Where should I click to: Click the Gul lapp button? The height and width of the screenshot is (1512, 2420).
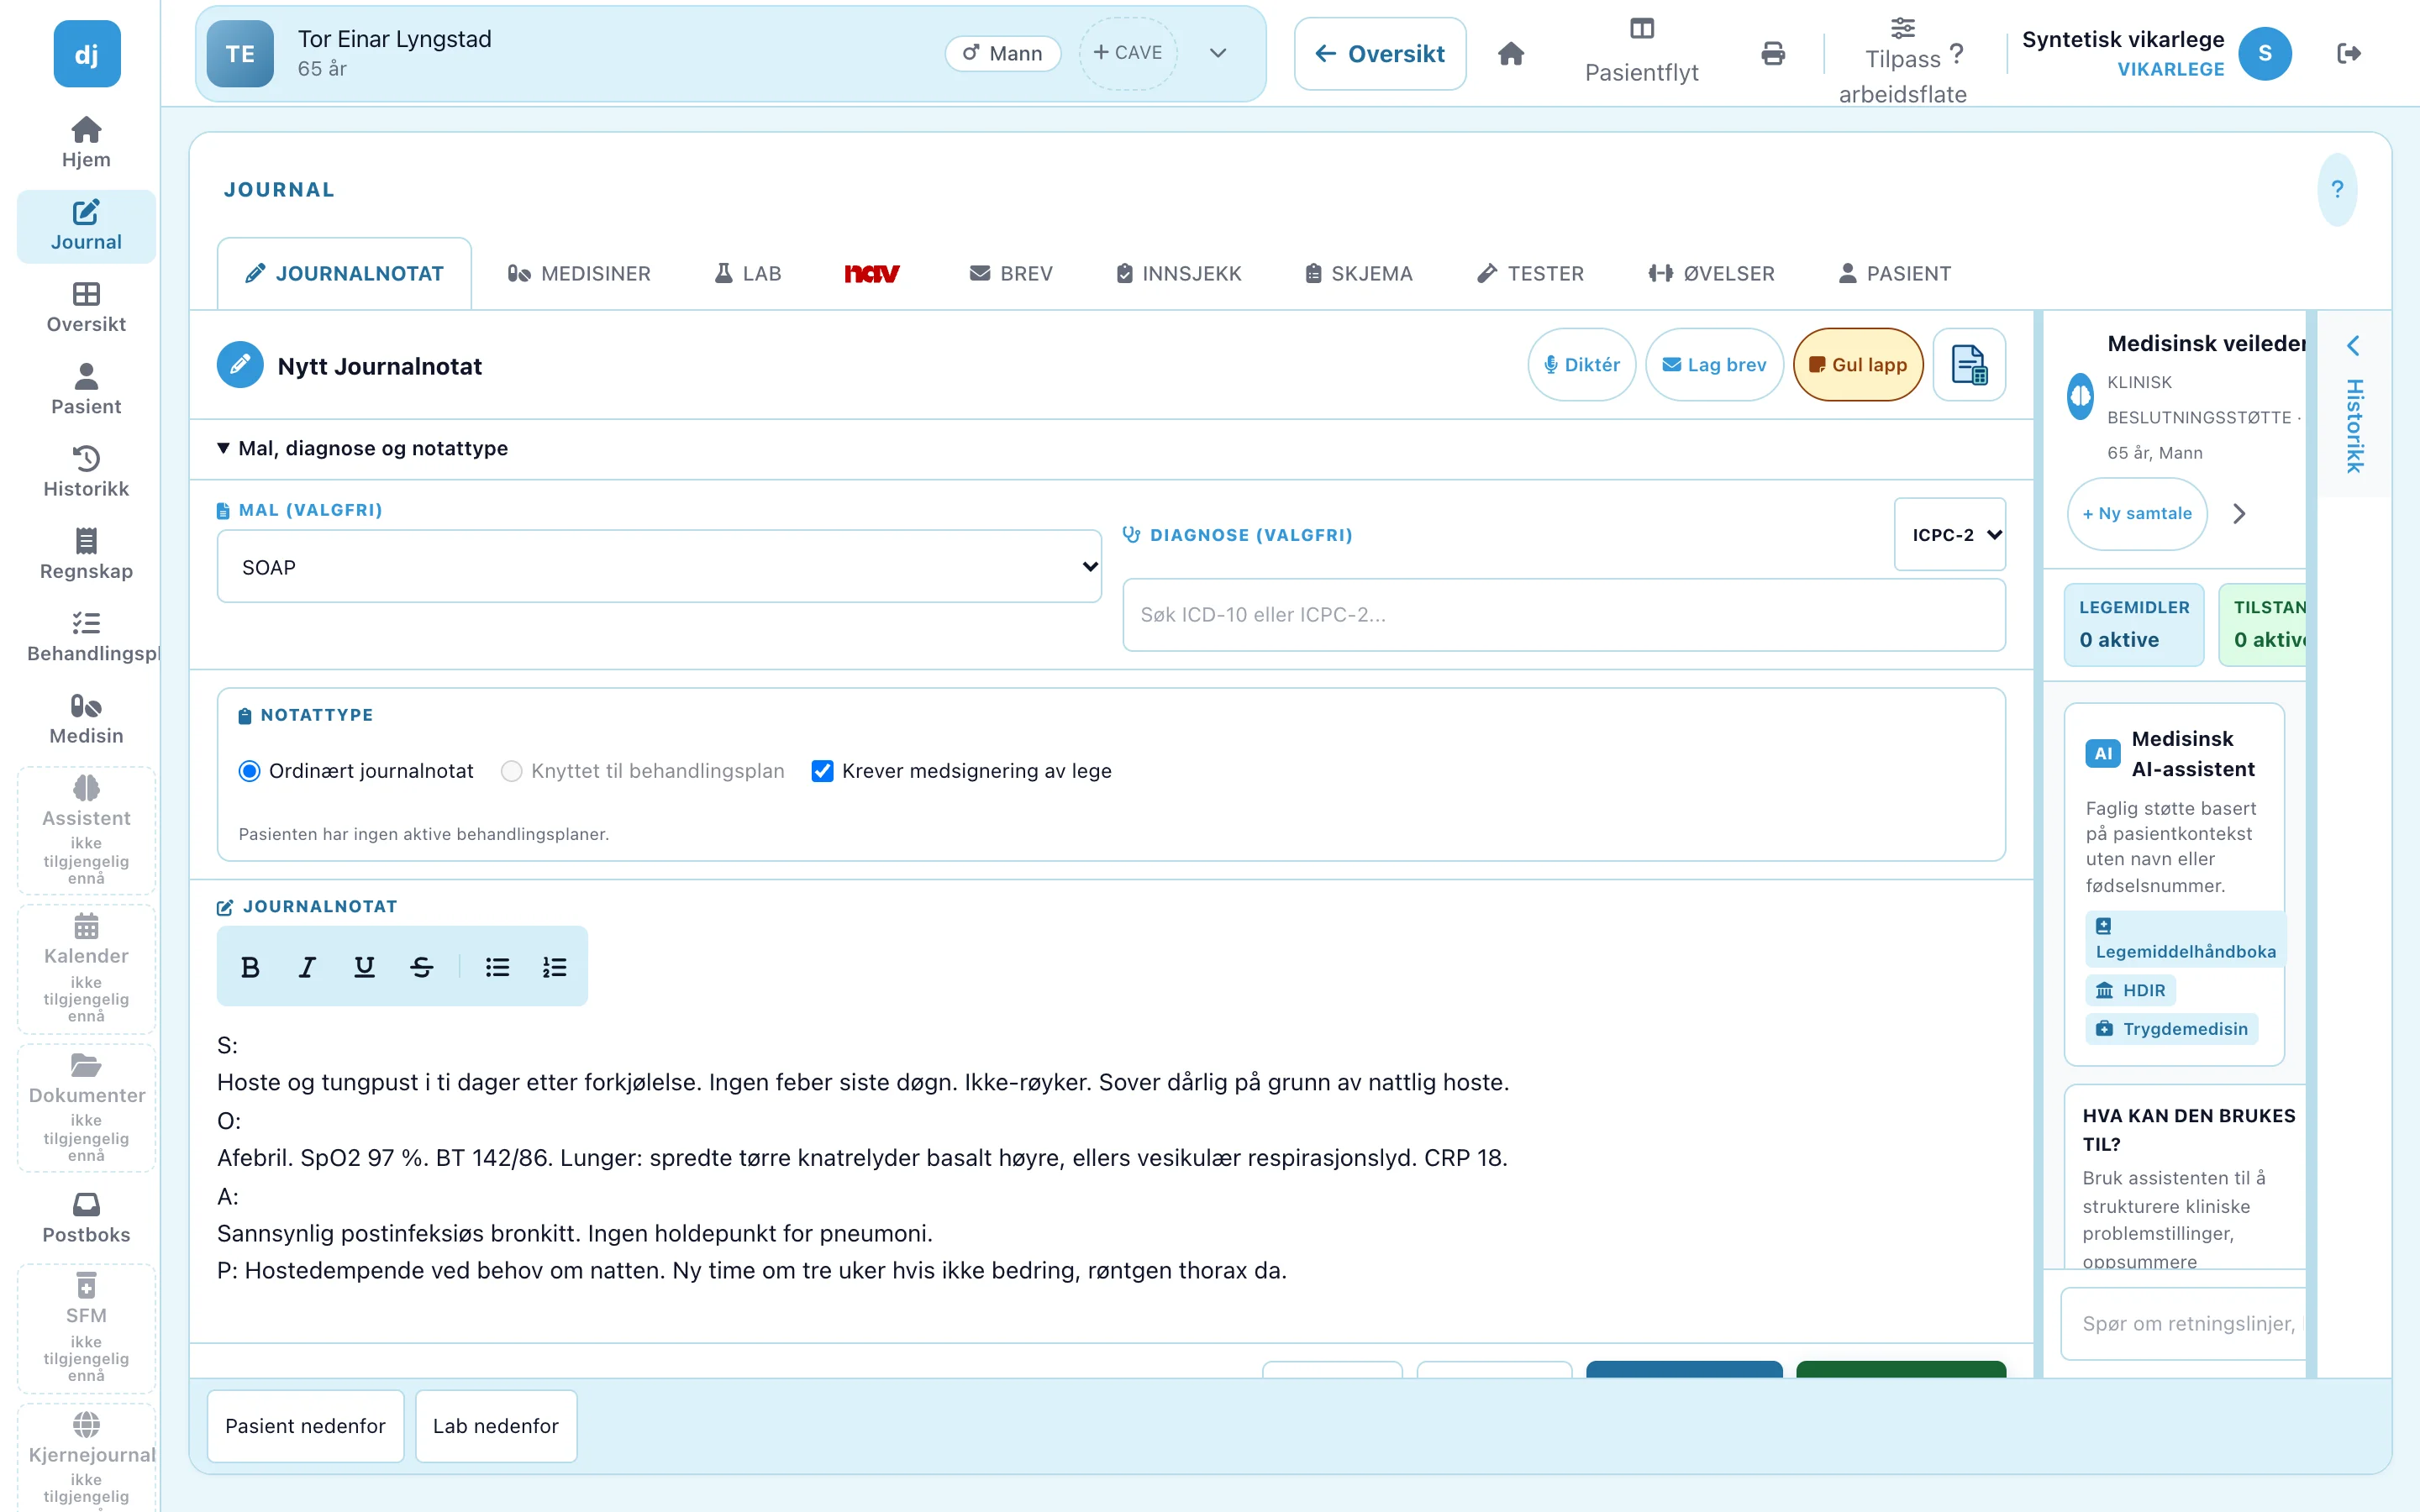click(1858, 365)
